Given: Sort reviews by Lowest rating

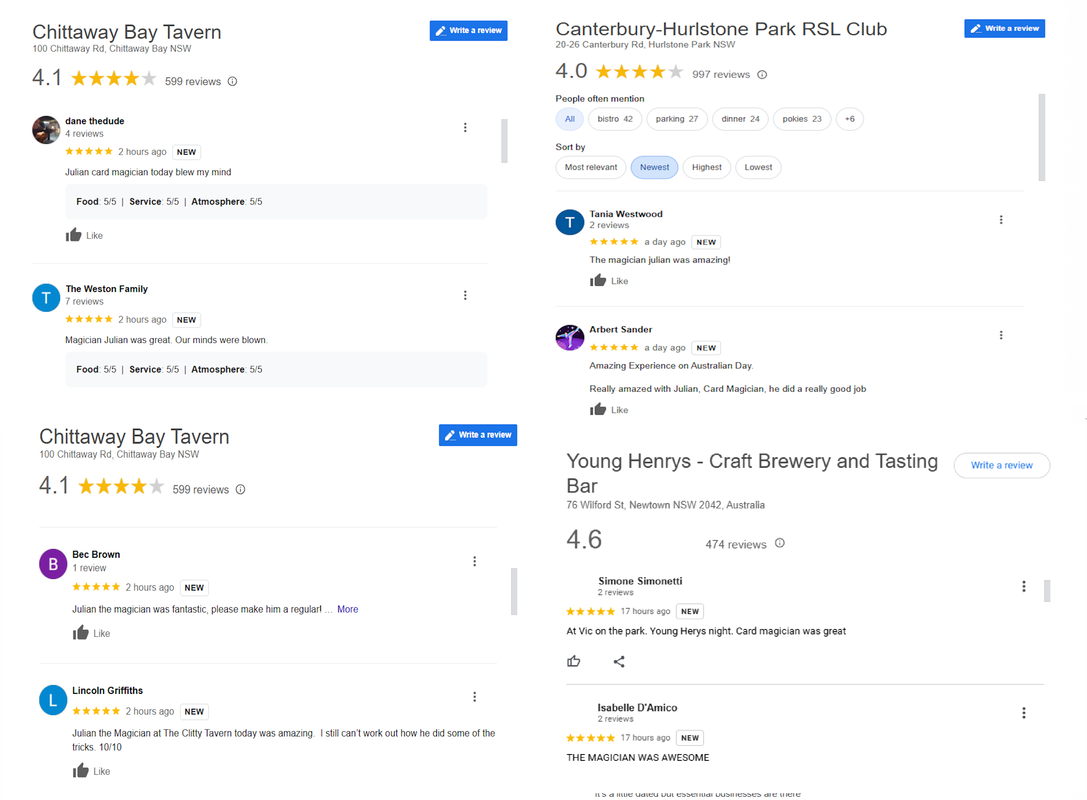Looking at the screenshot, I should [x=758, y=167].
